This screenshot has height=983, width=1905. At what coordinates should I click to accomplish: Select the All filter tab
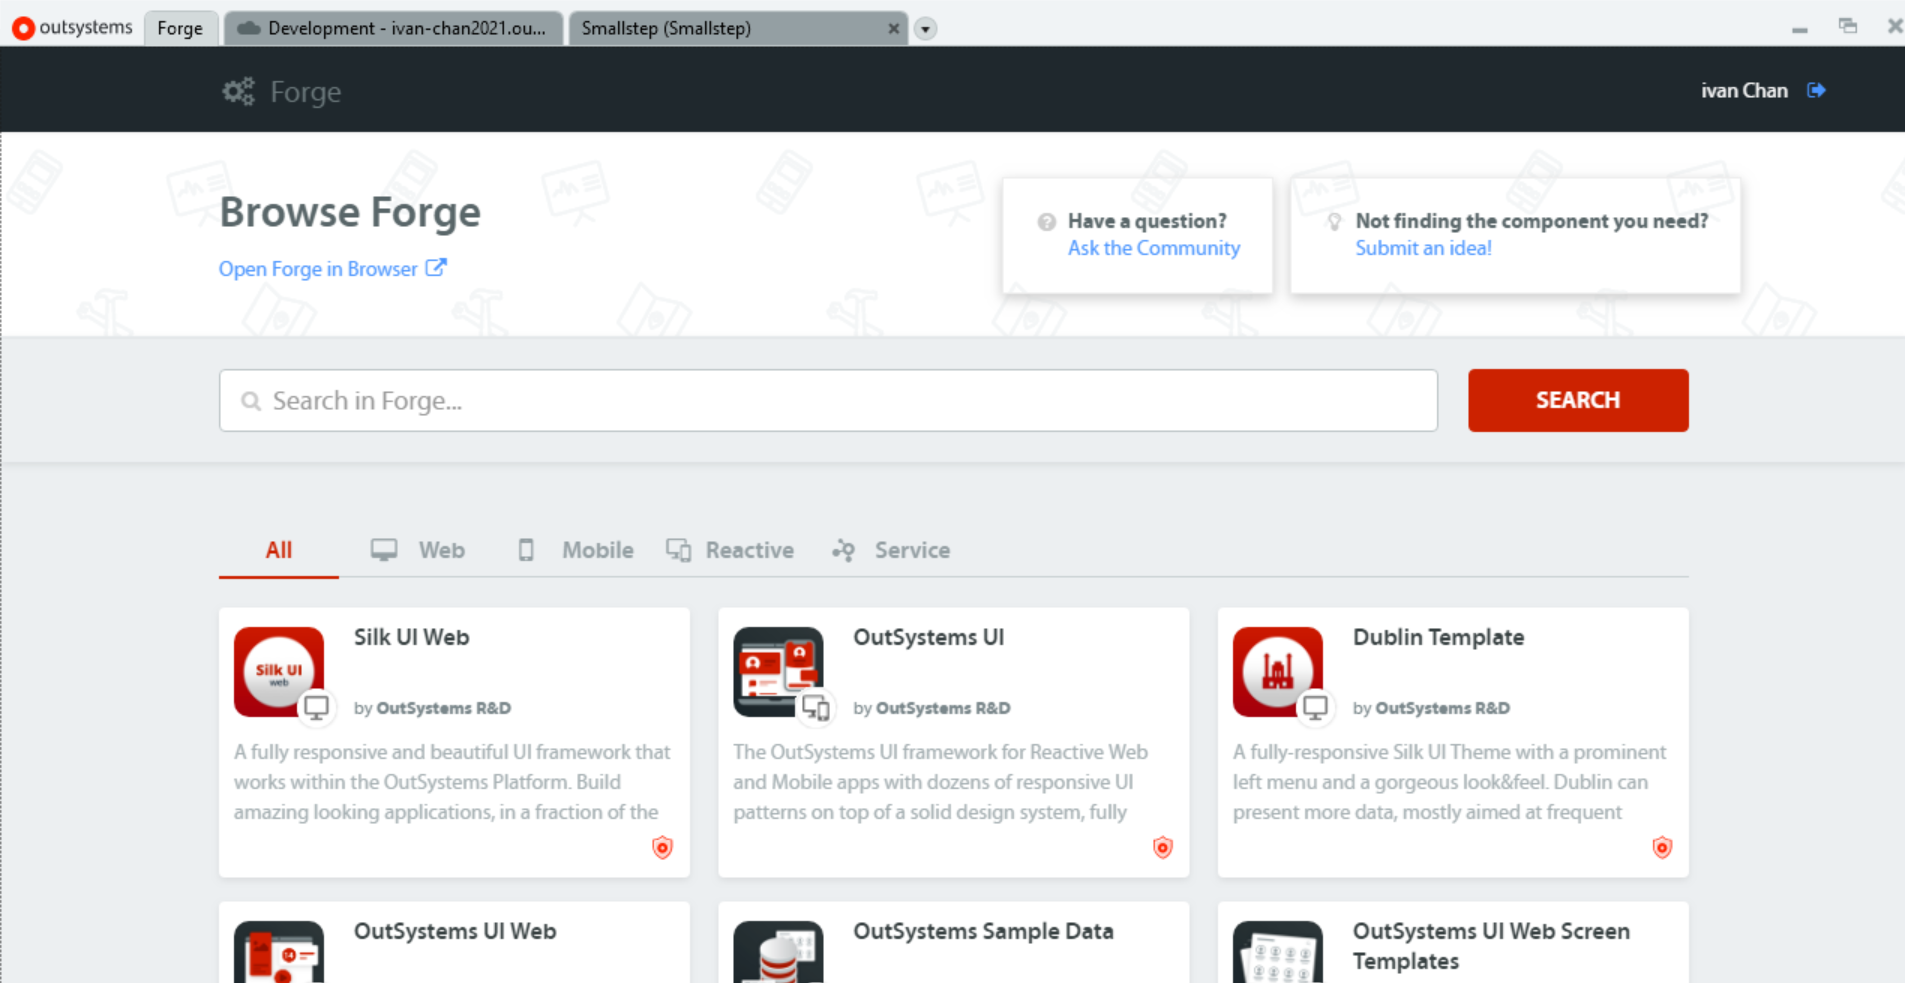pyautogui.click(x=279, y=550)
